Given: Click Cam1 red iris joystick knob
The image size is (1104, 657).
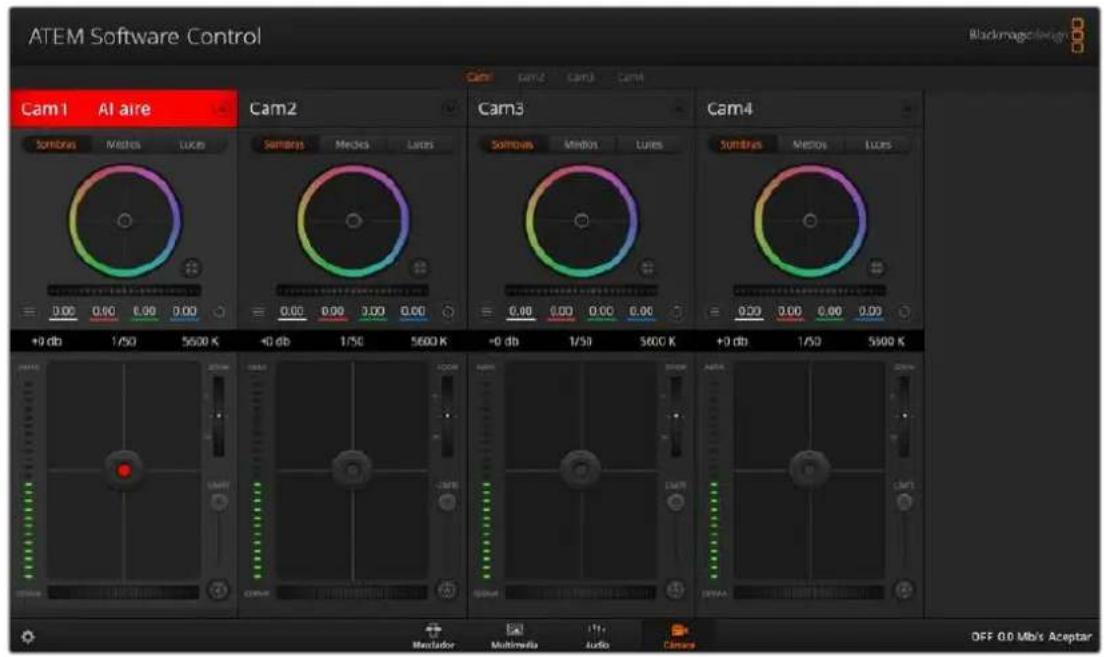Looking at the screenshot, I should (125, 470).
